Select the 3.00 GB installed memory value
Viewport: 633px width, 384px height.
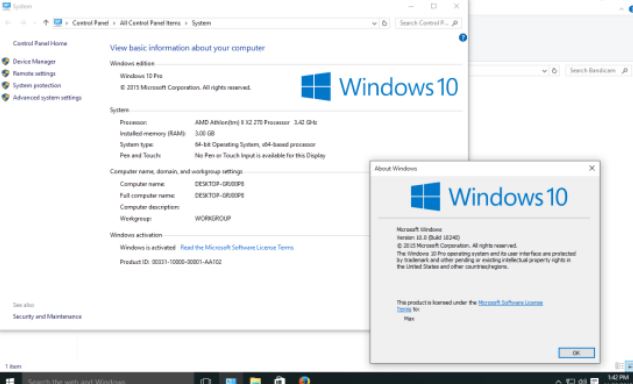tap(205, 133)
